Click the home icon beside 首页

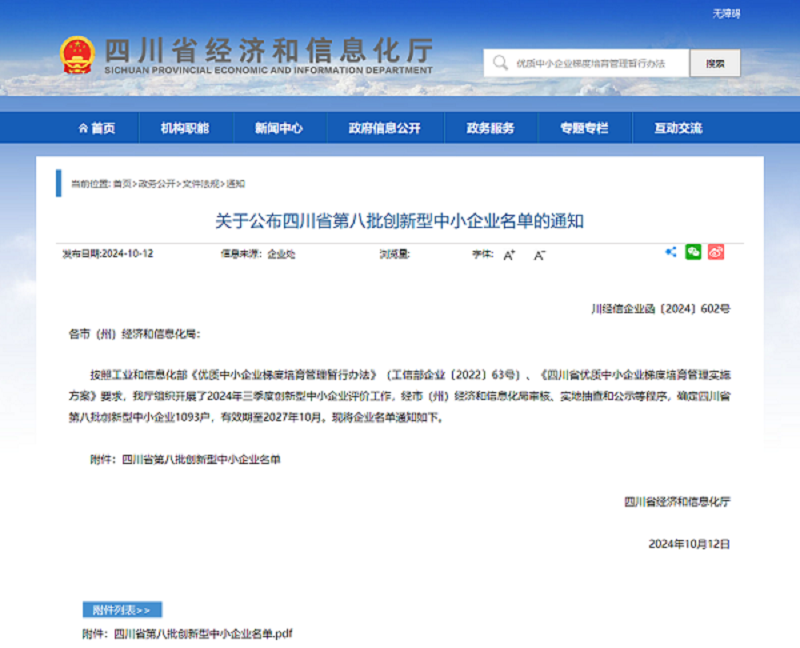[83, 128]
